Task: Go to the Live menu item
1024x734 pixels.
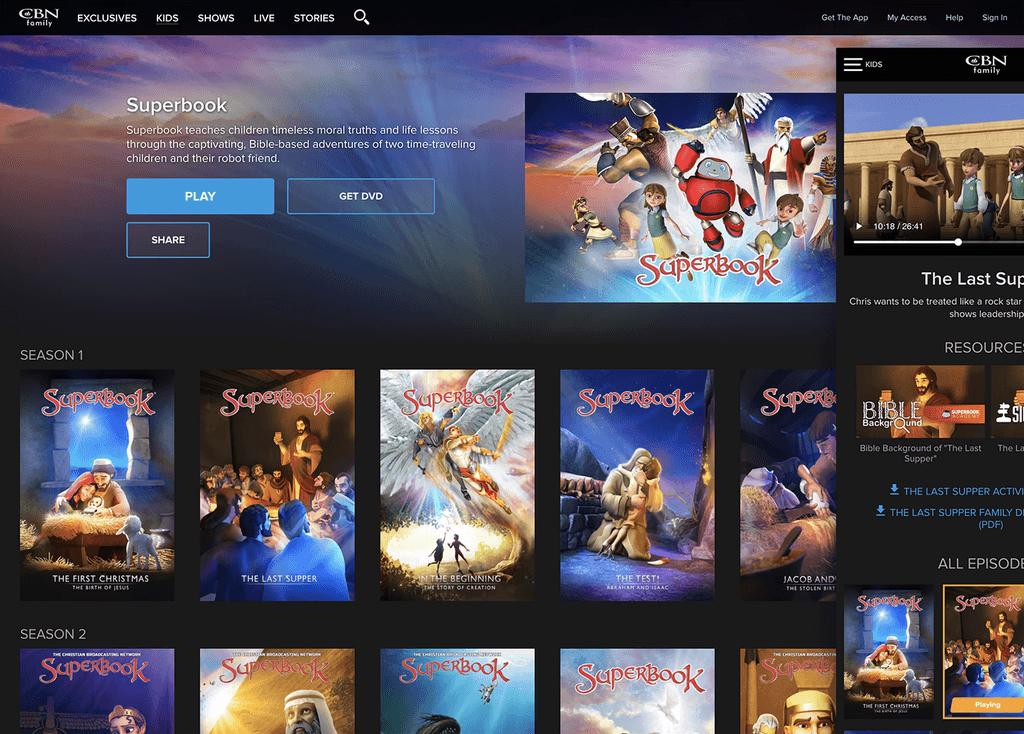Action: tap(264, 18)
